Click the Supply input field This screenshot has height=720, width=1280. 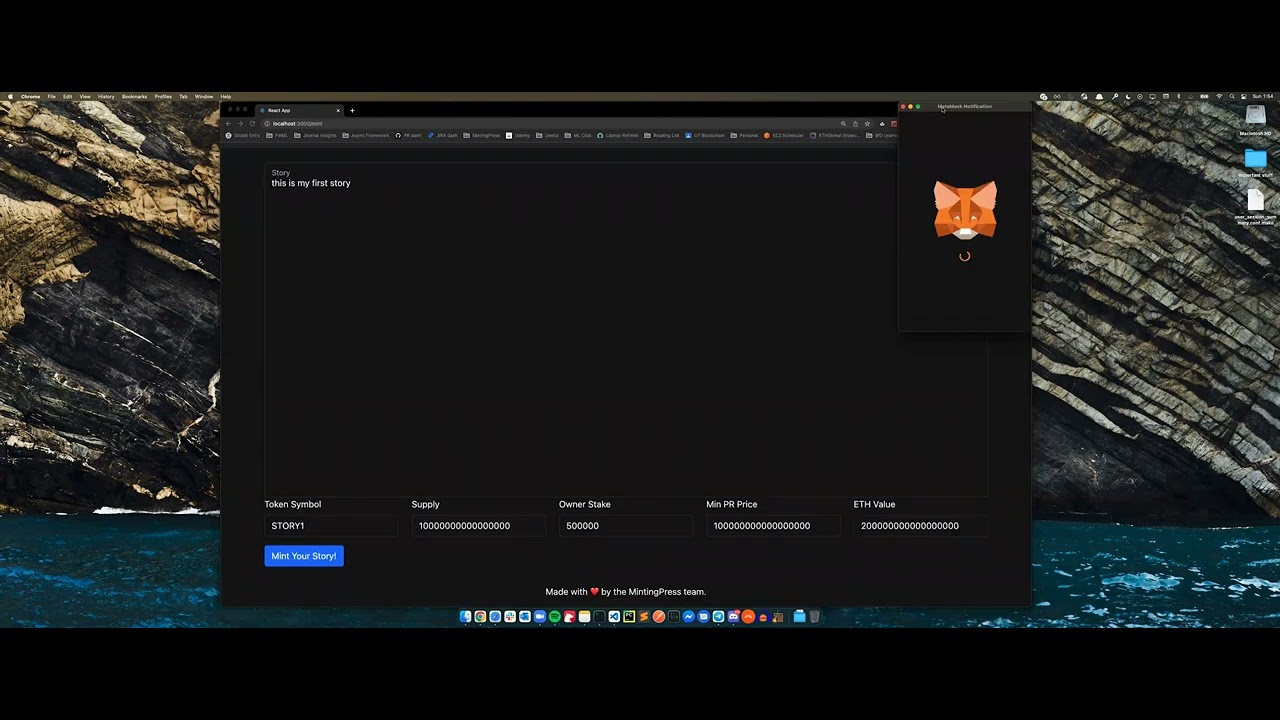pyautogui.click(x=478, y=525)
